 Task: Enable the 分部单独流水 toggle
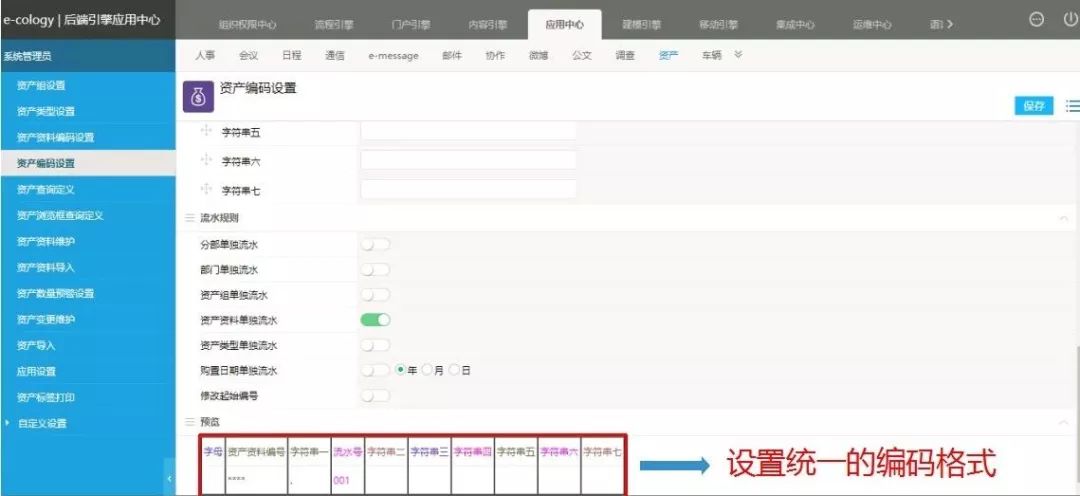[x=375, y=244]
